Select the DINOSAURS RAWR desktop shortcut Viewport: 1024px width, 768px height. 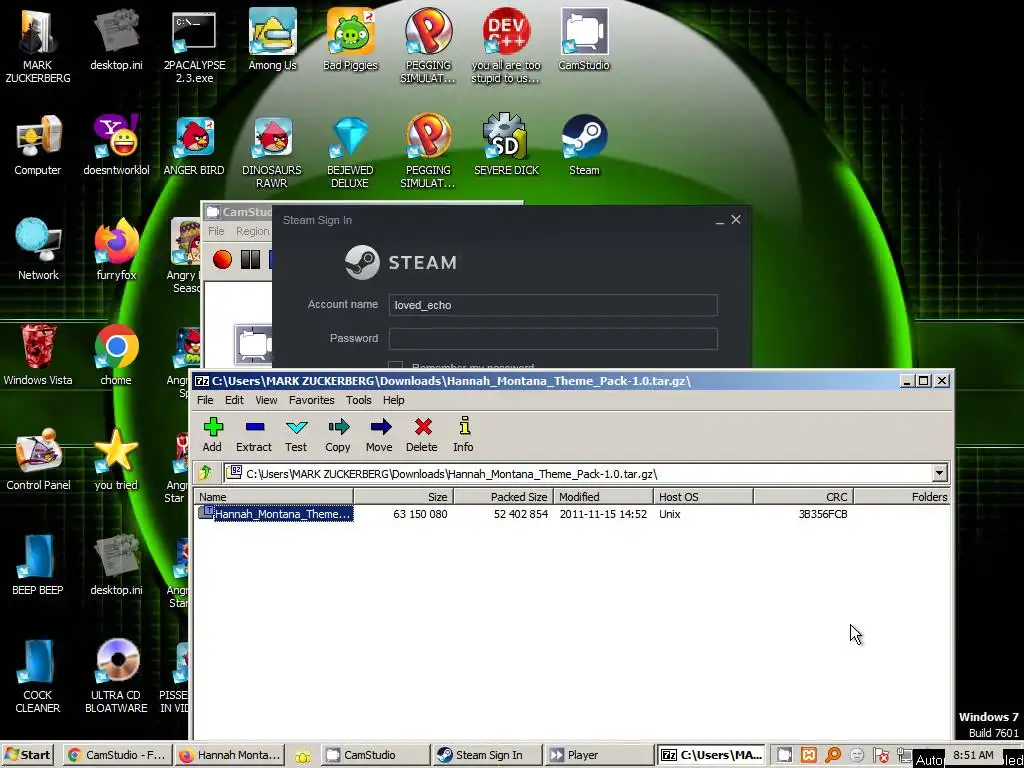(x=272, y=152)
